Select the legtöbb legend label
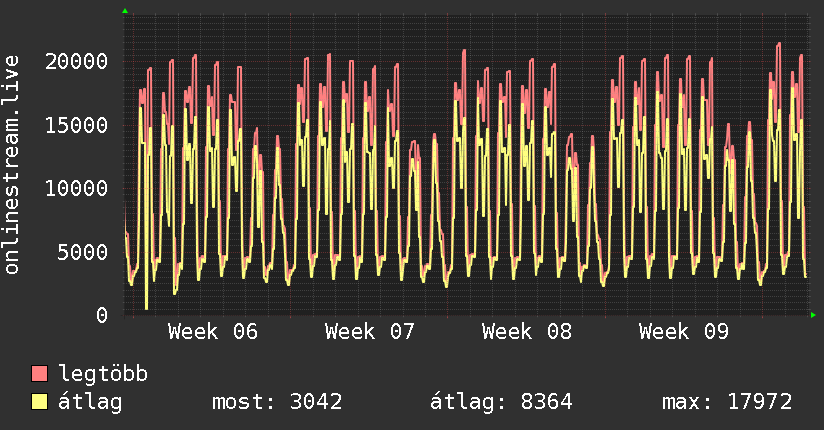Screen dimensions: 824x430 [x=103, y=374]
